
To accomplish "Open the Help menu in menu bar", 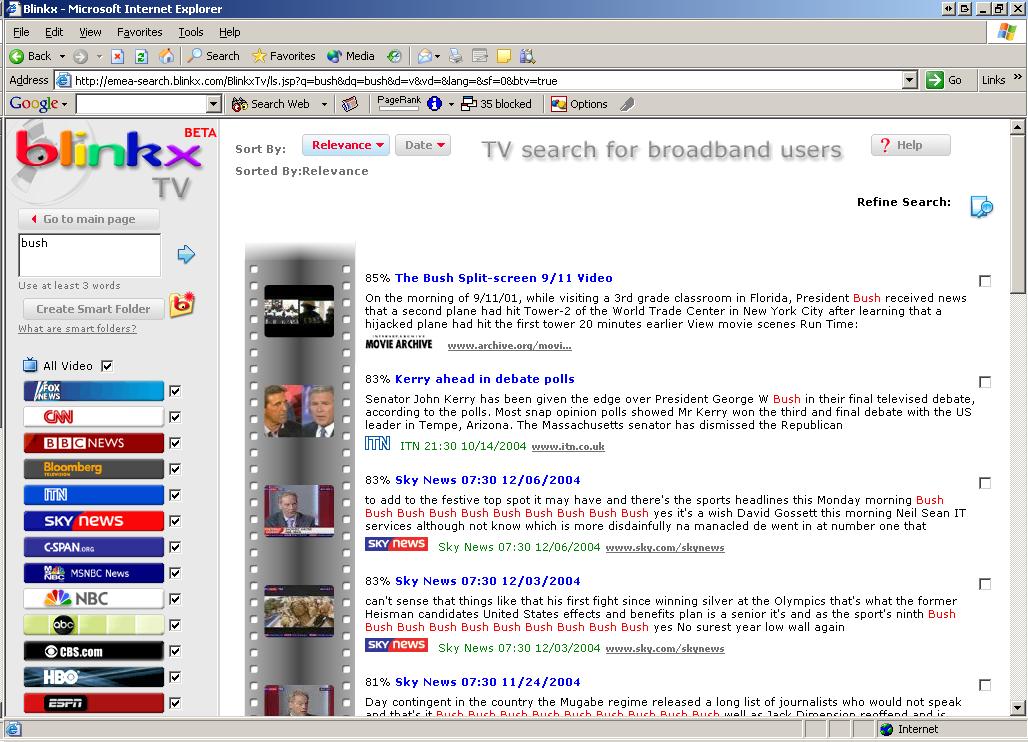I will 229,31.
